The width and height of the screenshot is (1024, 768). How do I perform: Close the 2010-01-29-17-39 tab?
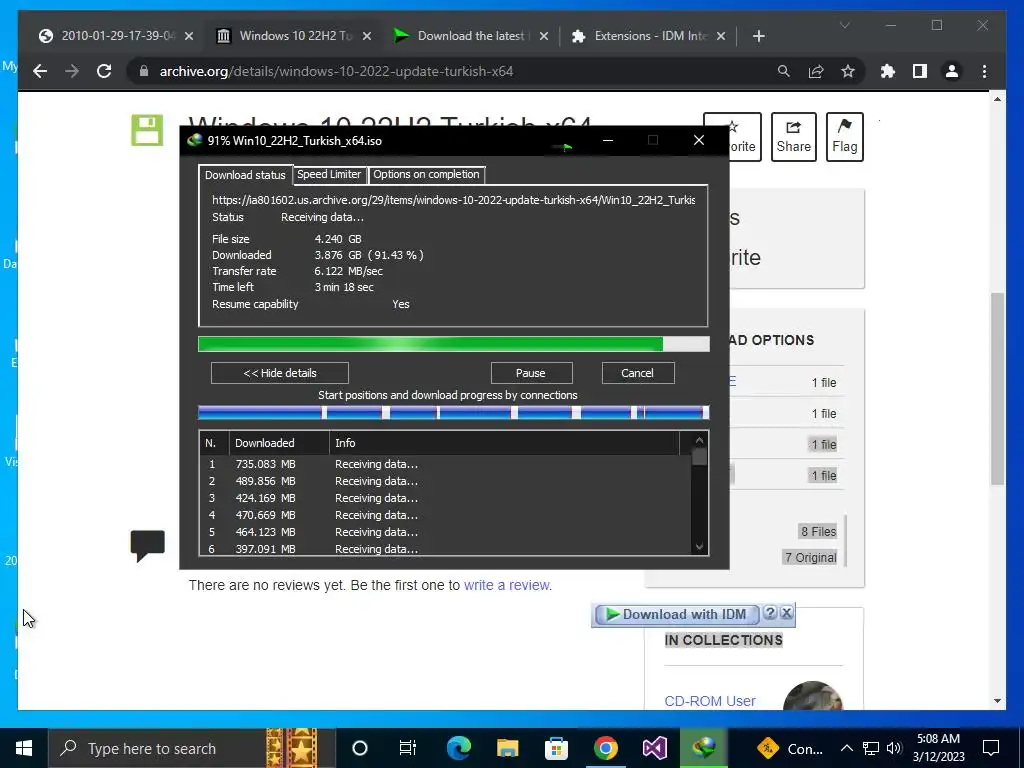click(x=189, y=36)
